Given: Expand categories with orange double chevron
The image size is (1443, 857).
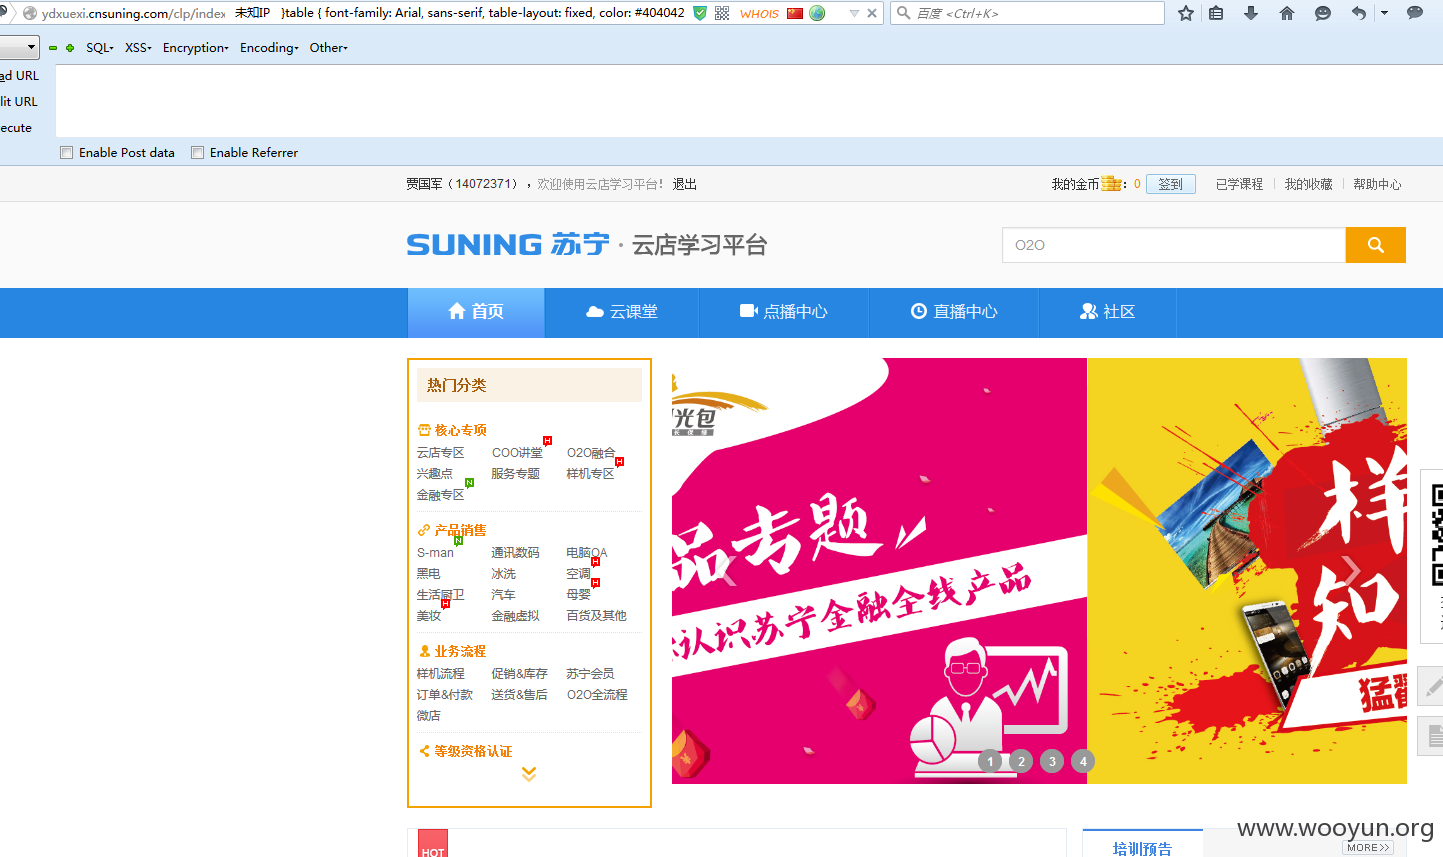Looking at the screenshot, I should coord(529,774).
